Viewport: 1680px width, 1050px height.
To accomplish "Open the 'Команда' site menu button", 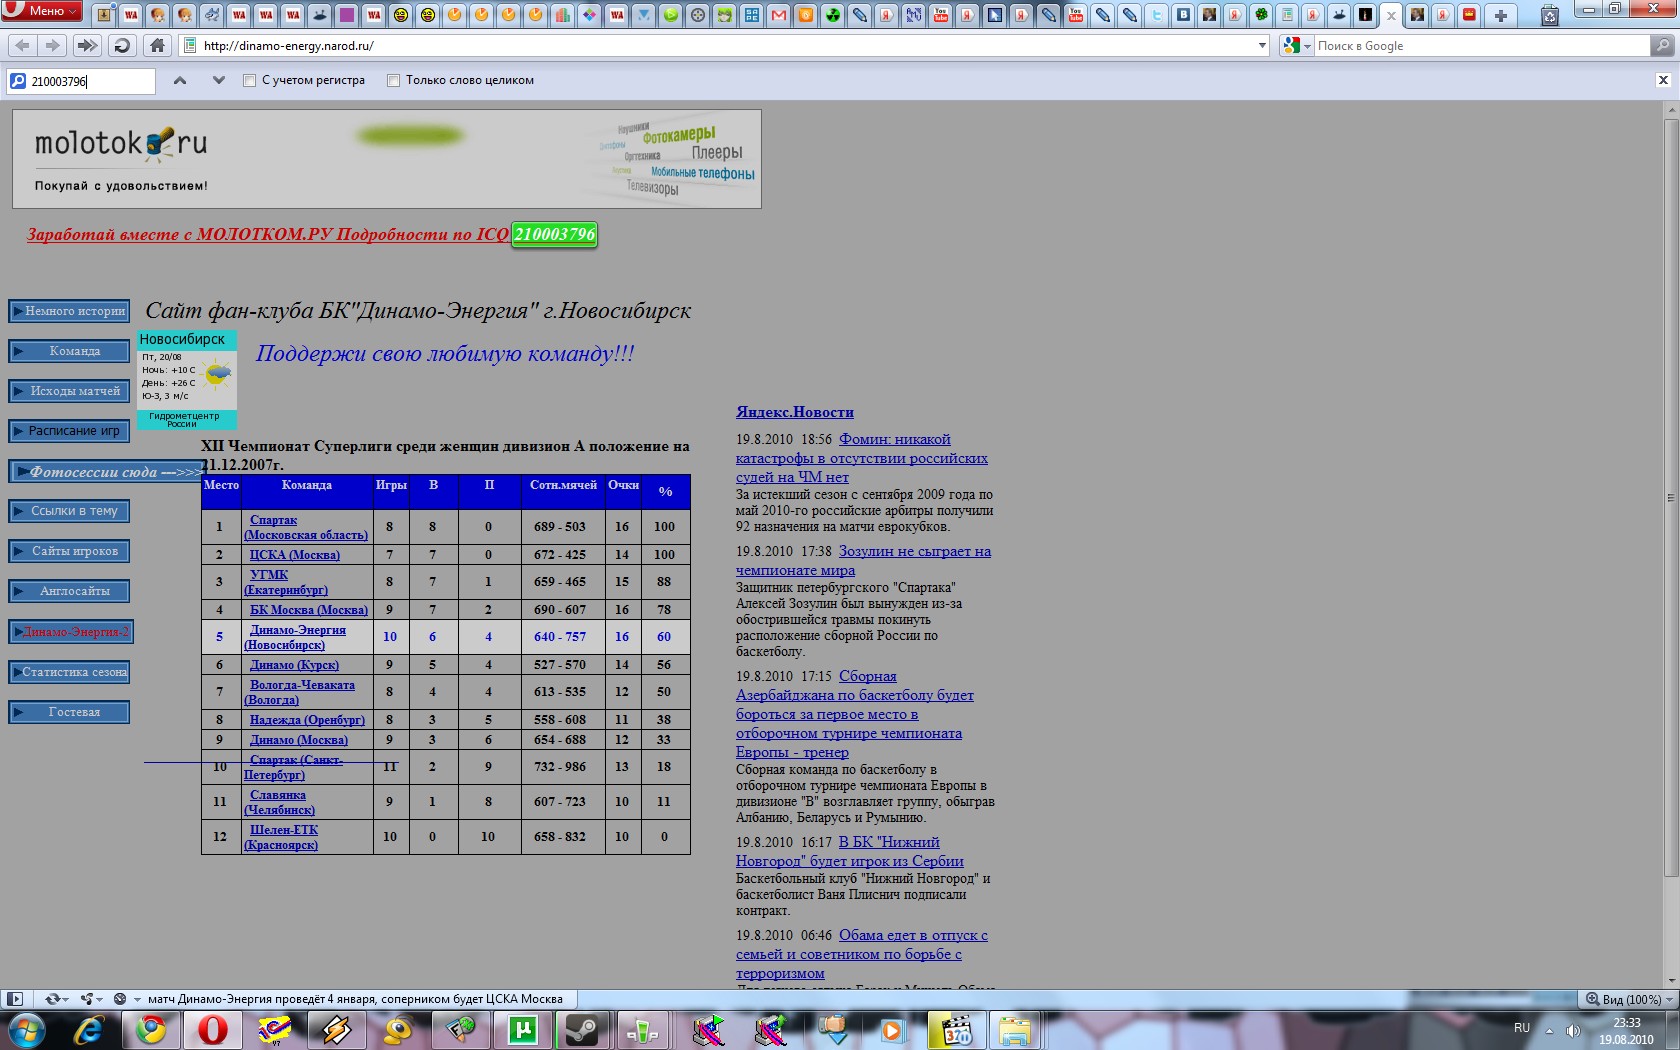I will pos(69,351).
